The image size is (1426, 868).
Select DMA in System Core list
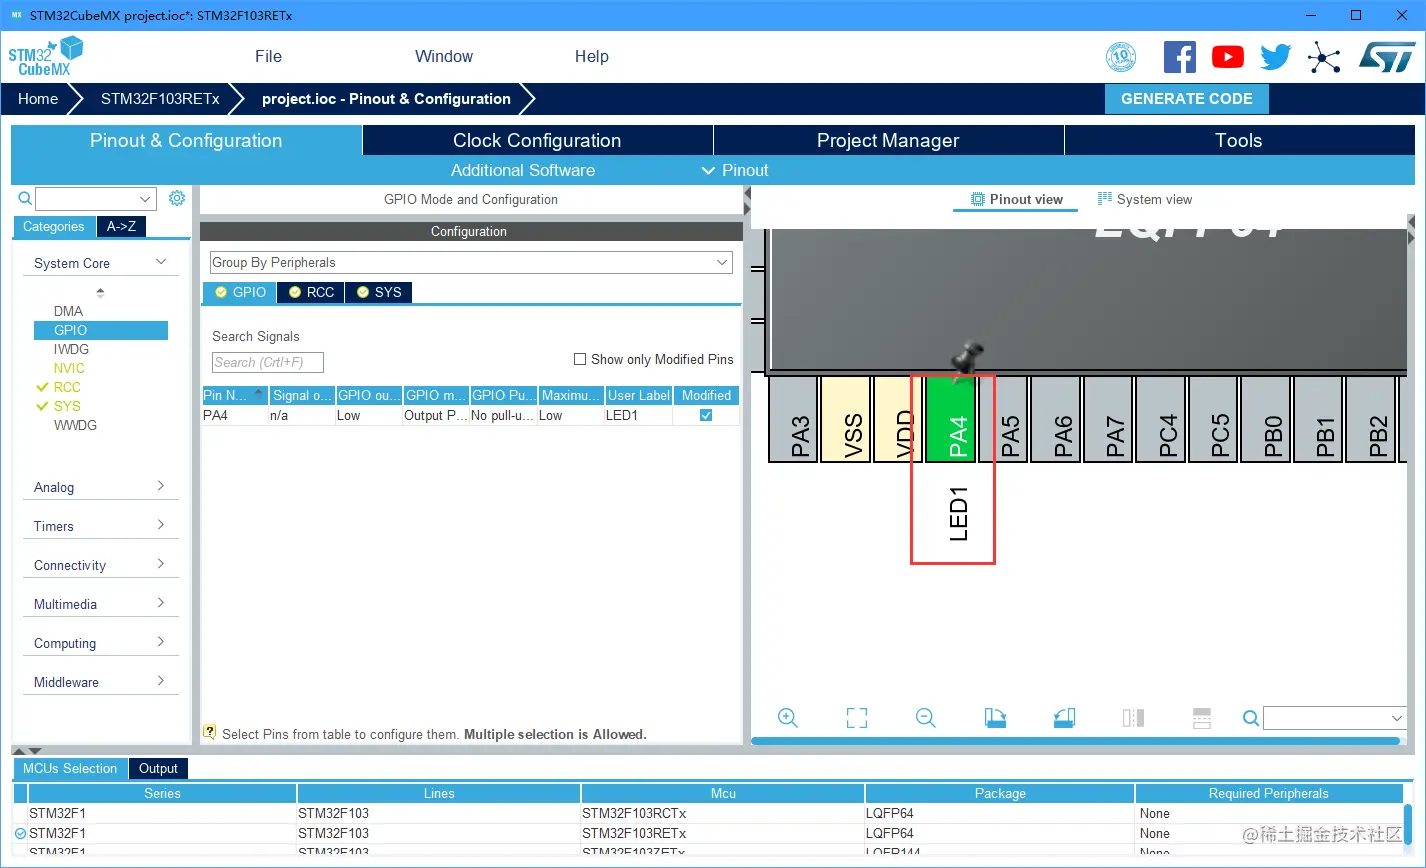coord(69,311)
